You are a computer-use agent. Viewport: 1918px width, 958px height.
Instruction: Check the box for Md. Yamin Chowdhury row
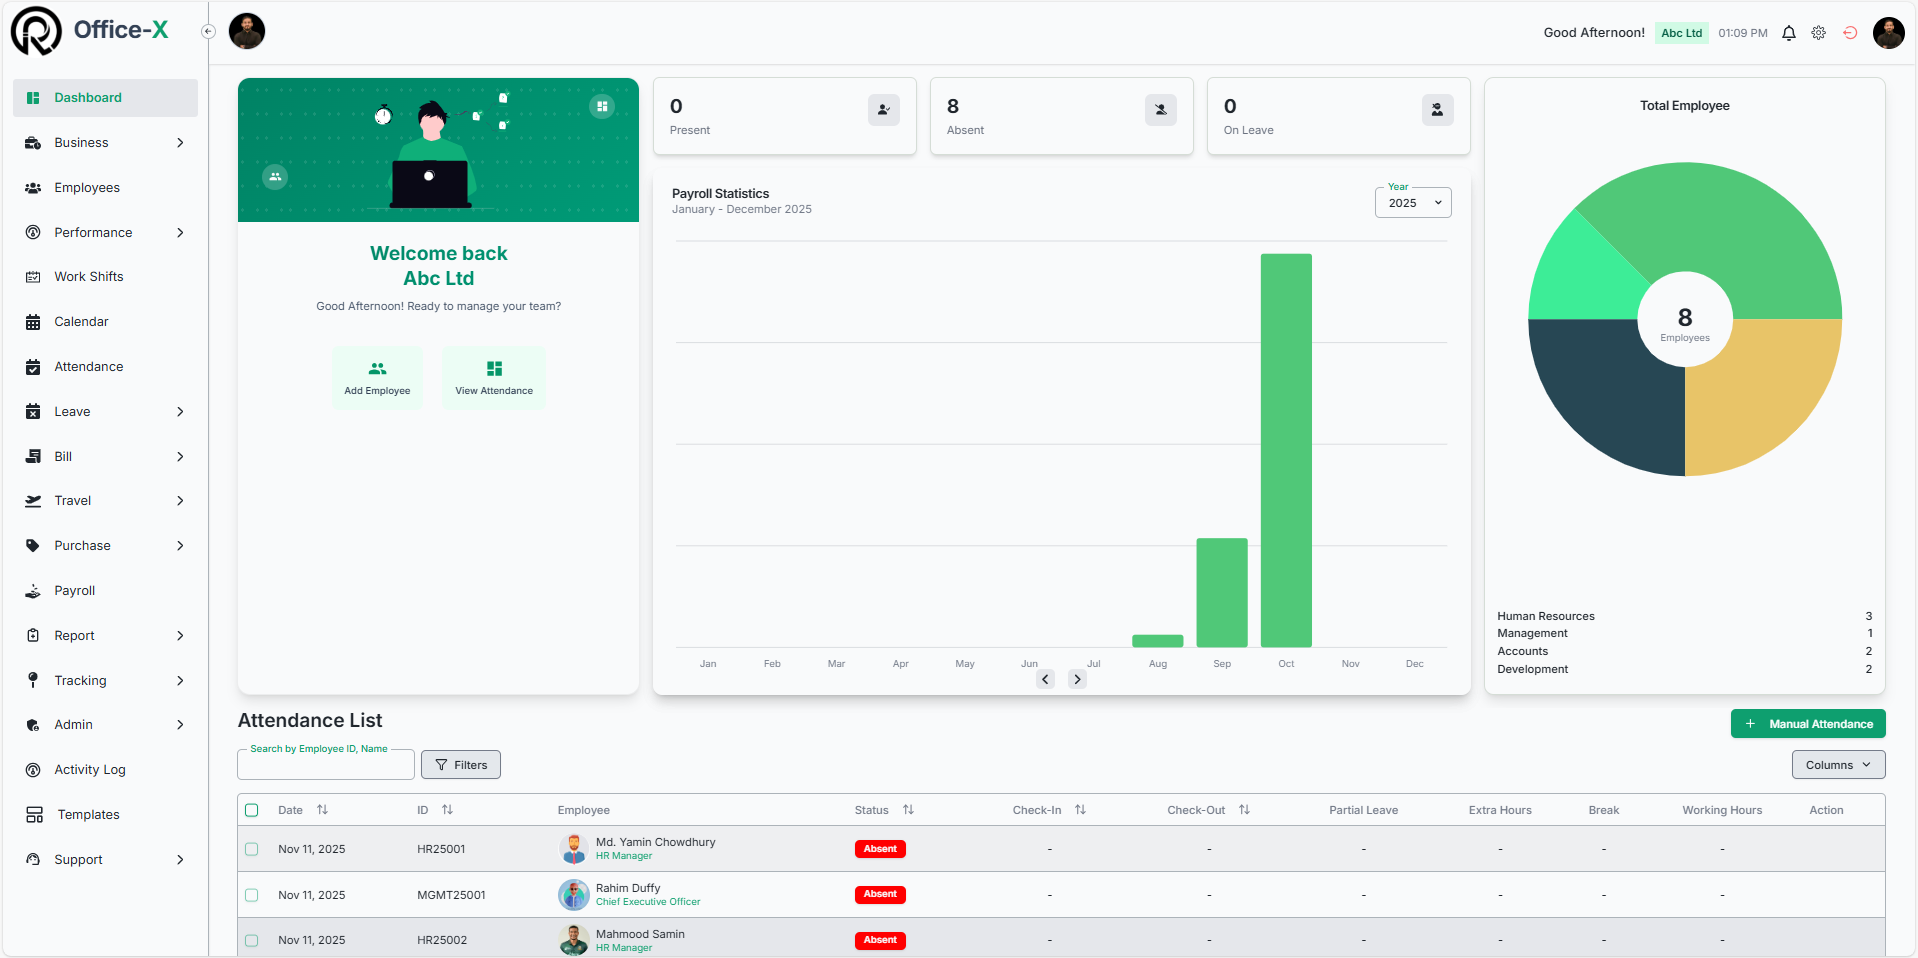pyautogui.click(x=252, y=849)
